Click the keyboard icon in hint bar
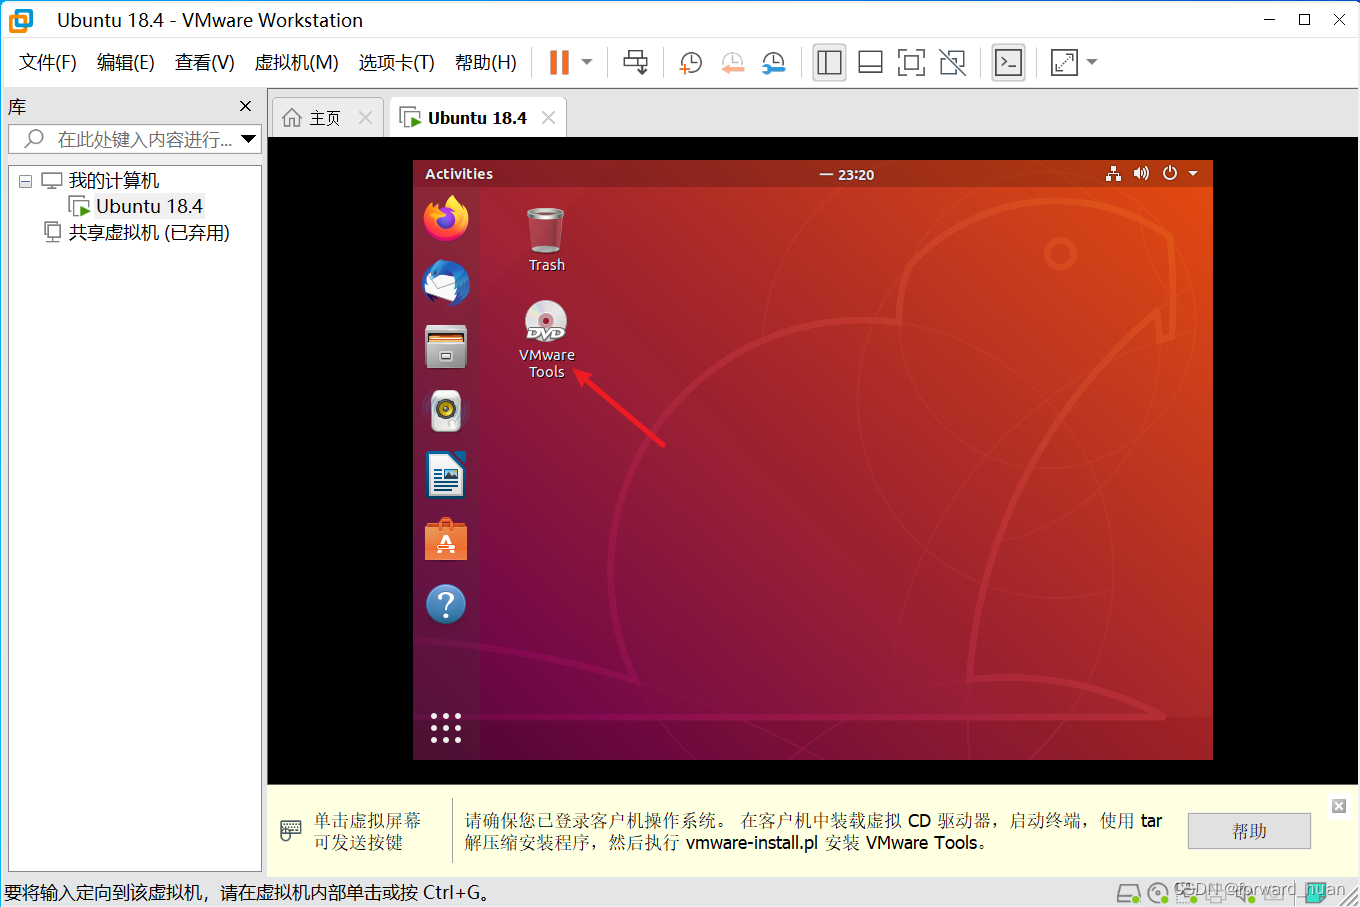The width and height of the screenshot is (1360, 907). 290,830
